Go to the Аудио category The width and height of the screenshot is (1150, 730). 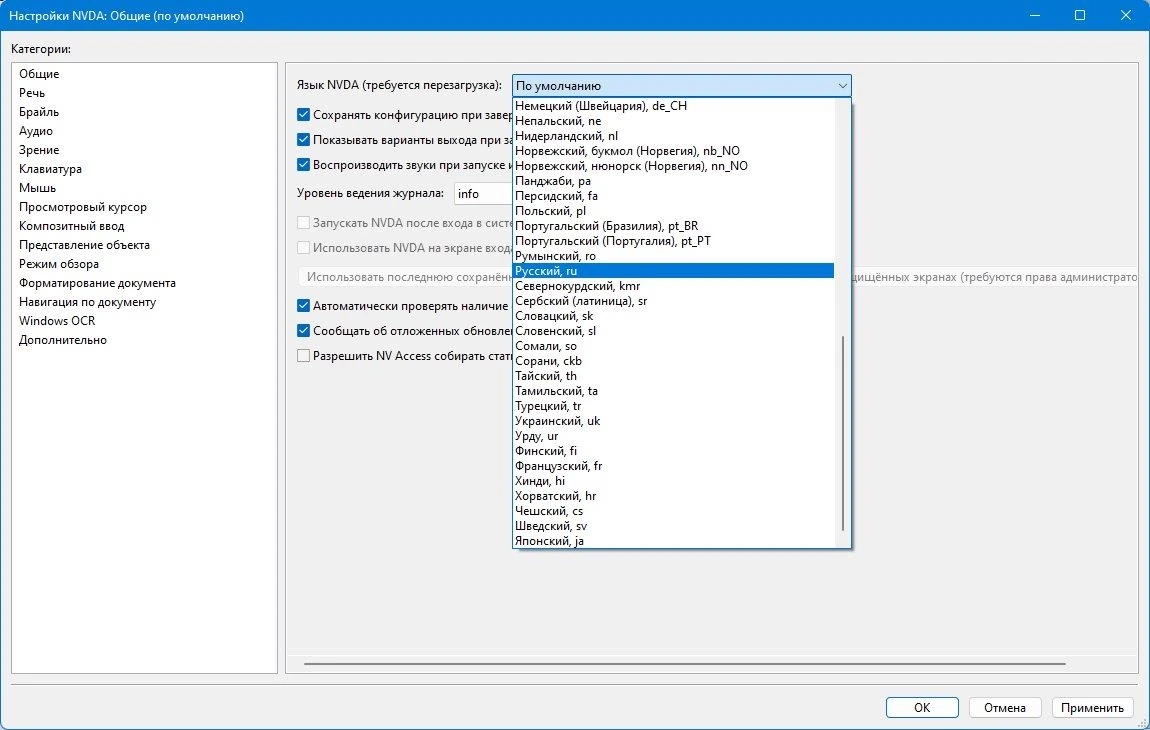36,131
